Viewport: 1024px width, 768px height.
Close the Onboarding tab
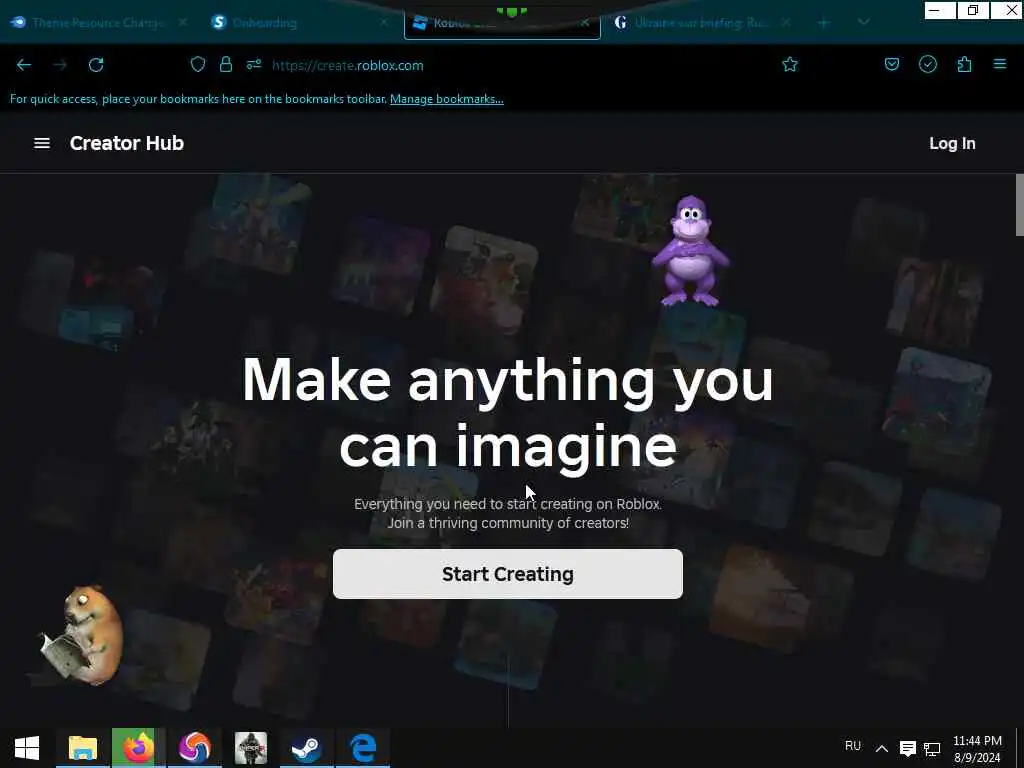(x=383, y=22)
